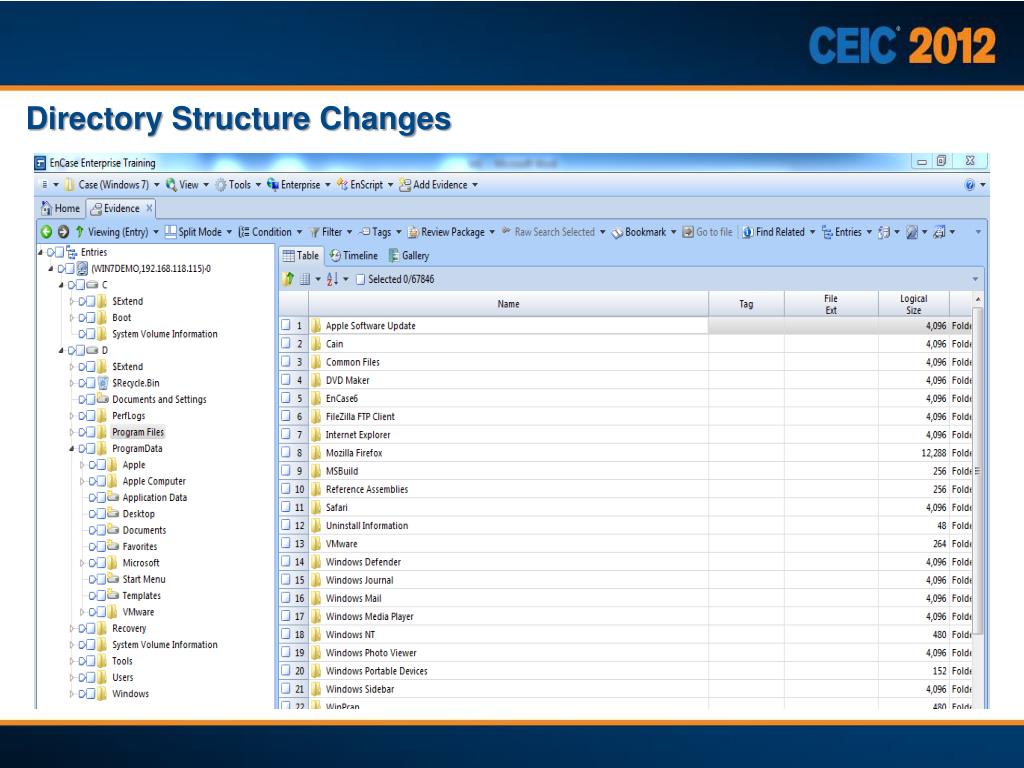Screen dimensions: 1024x768
Task: Click the File Ext column header
Action: tap(831, 304)
